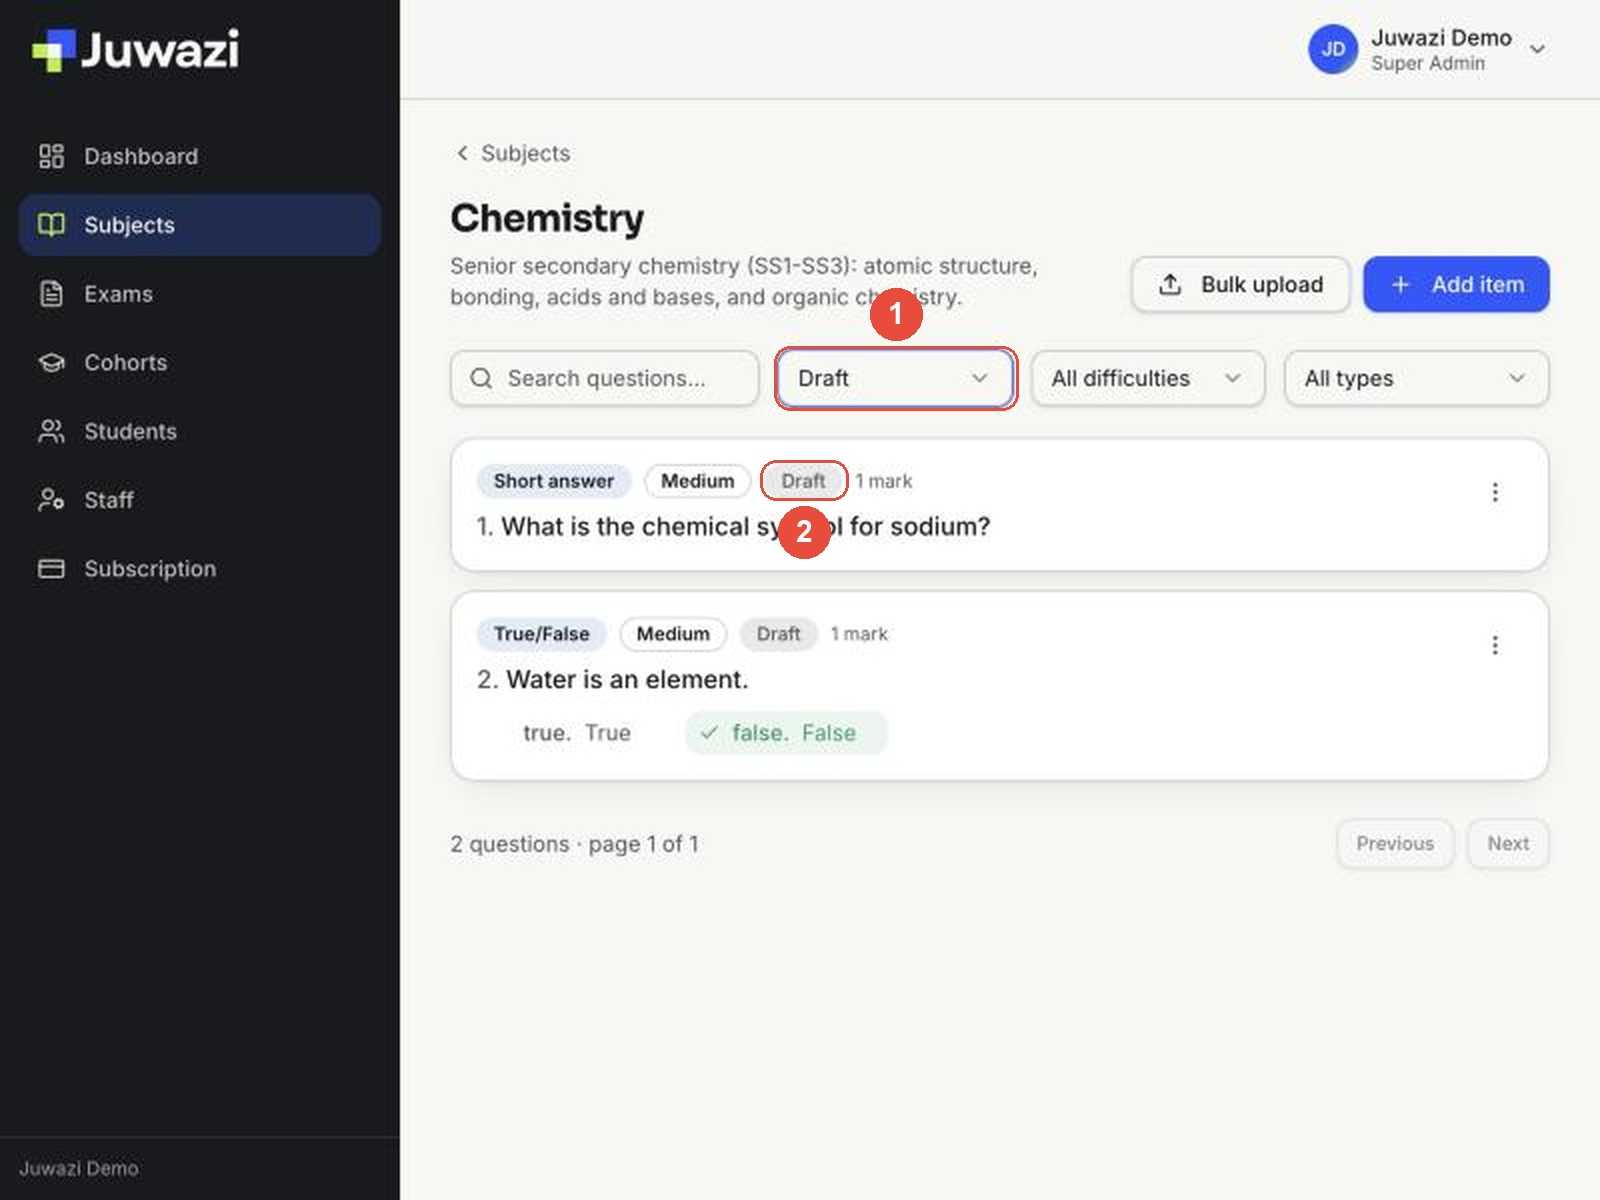Click the Add item button
Screen dimensions: 1600x1200
pyautogui.click(x=1456, y=285)
